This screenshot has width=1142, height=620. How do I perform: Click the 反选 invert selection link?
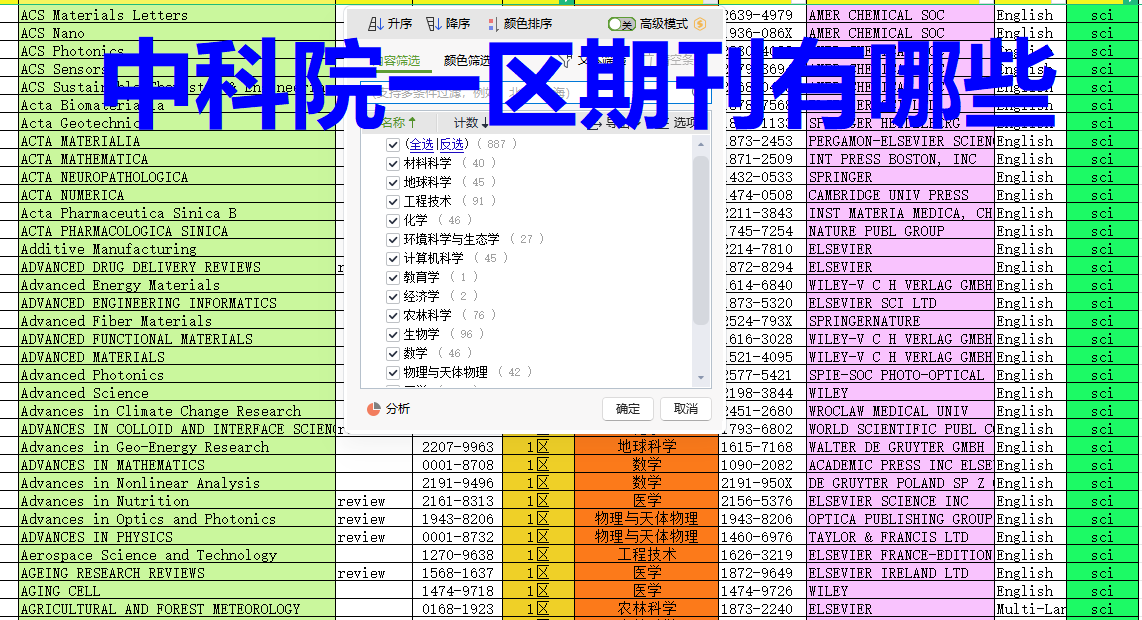(451, 144)
